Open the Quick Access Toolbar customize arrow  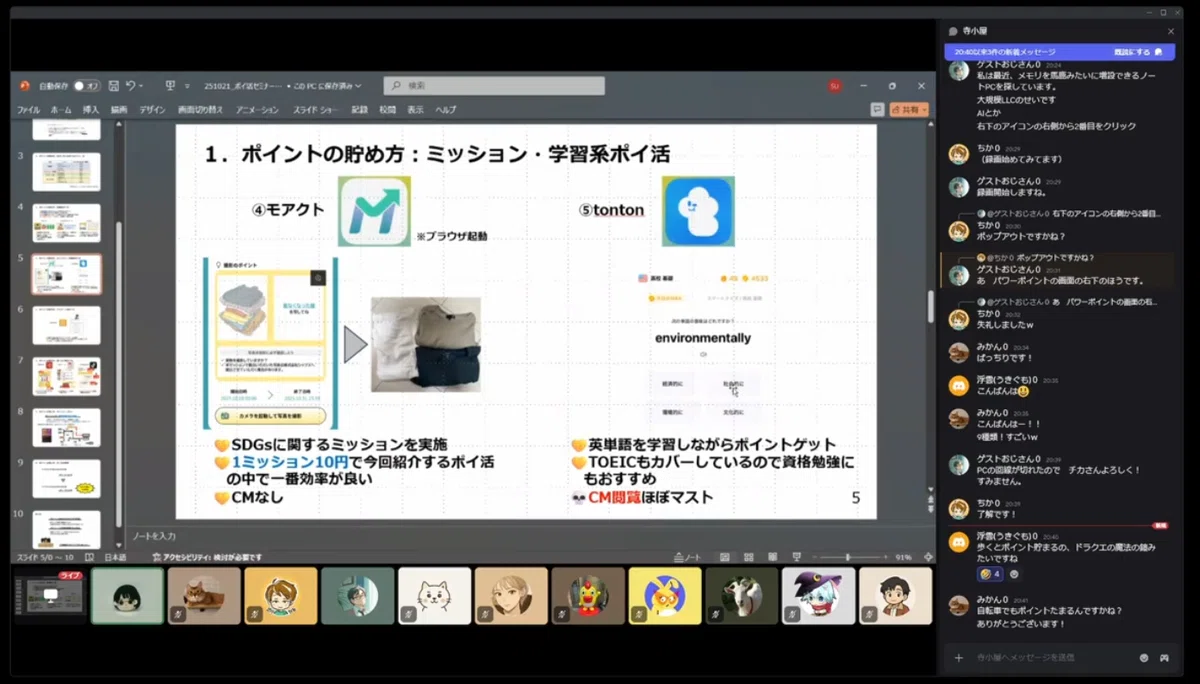189,86
